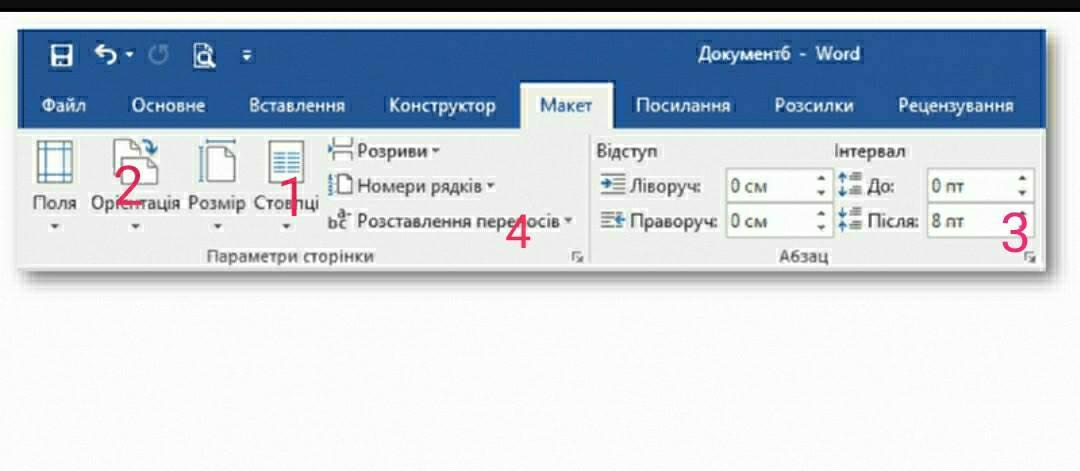This screenshot has height=471, width=1080.
Task: Click the Ліворуч indent input field
Action: tap(769, 186)
